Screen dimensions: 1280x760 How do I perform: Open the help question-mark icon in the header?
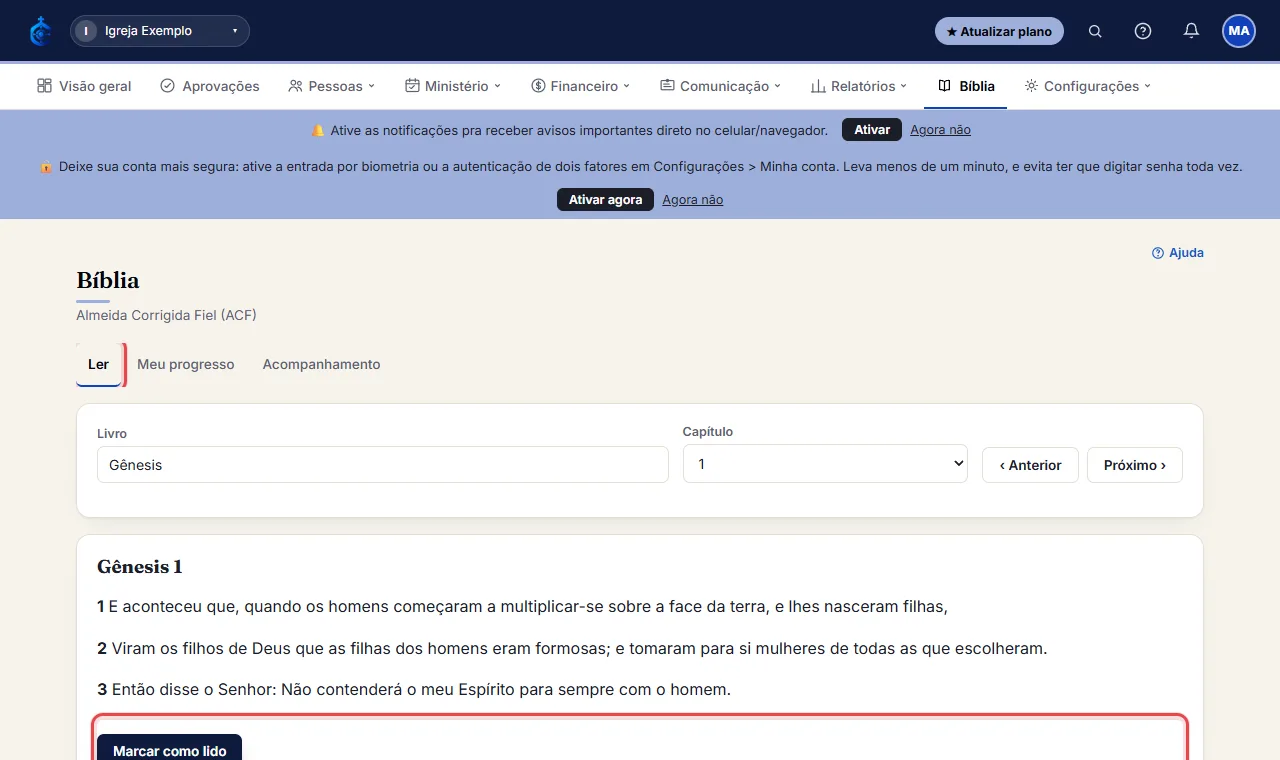(1143, 31)
